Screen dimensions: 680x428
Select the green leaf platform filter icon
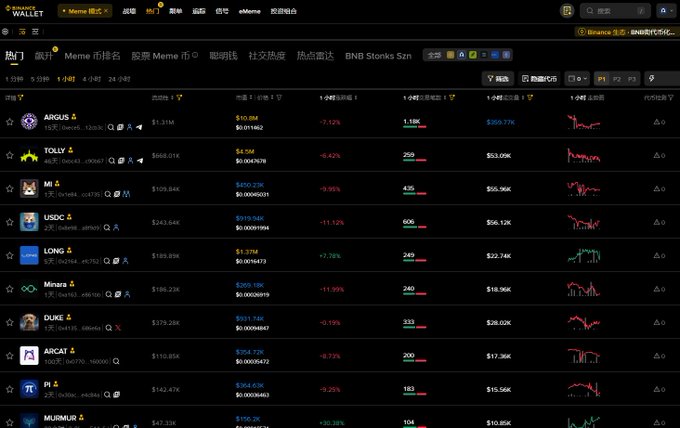473,55
